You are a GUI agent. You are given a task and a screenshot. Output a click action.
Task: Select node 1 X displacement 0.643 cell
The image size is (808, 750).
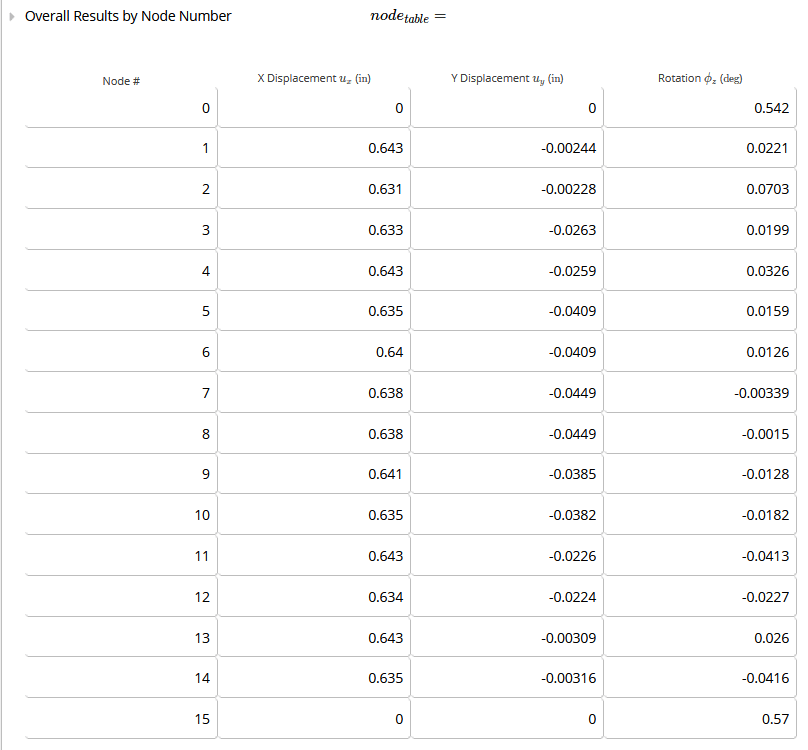[x=314, y=148]
